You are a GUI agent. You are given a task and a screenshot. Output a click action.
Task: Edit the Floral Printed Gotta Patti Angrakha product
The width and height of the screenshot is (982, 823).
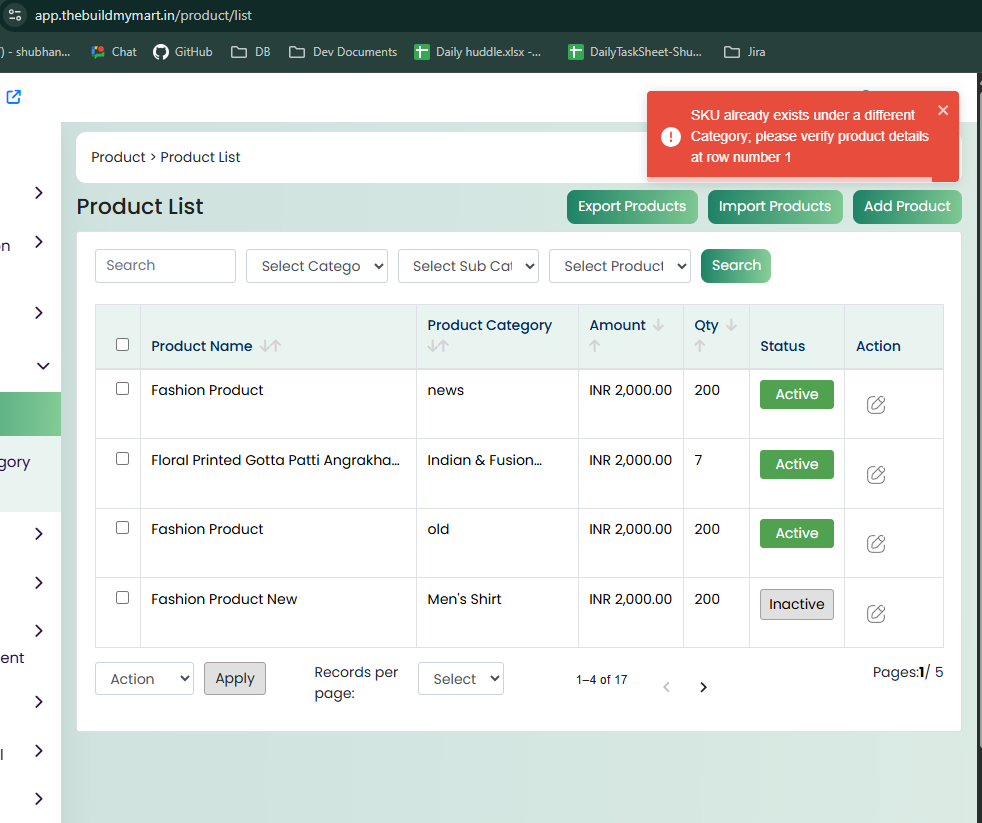(x=876, y=475)
